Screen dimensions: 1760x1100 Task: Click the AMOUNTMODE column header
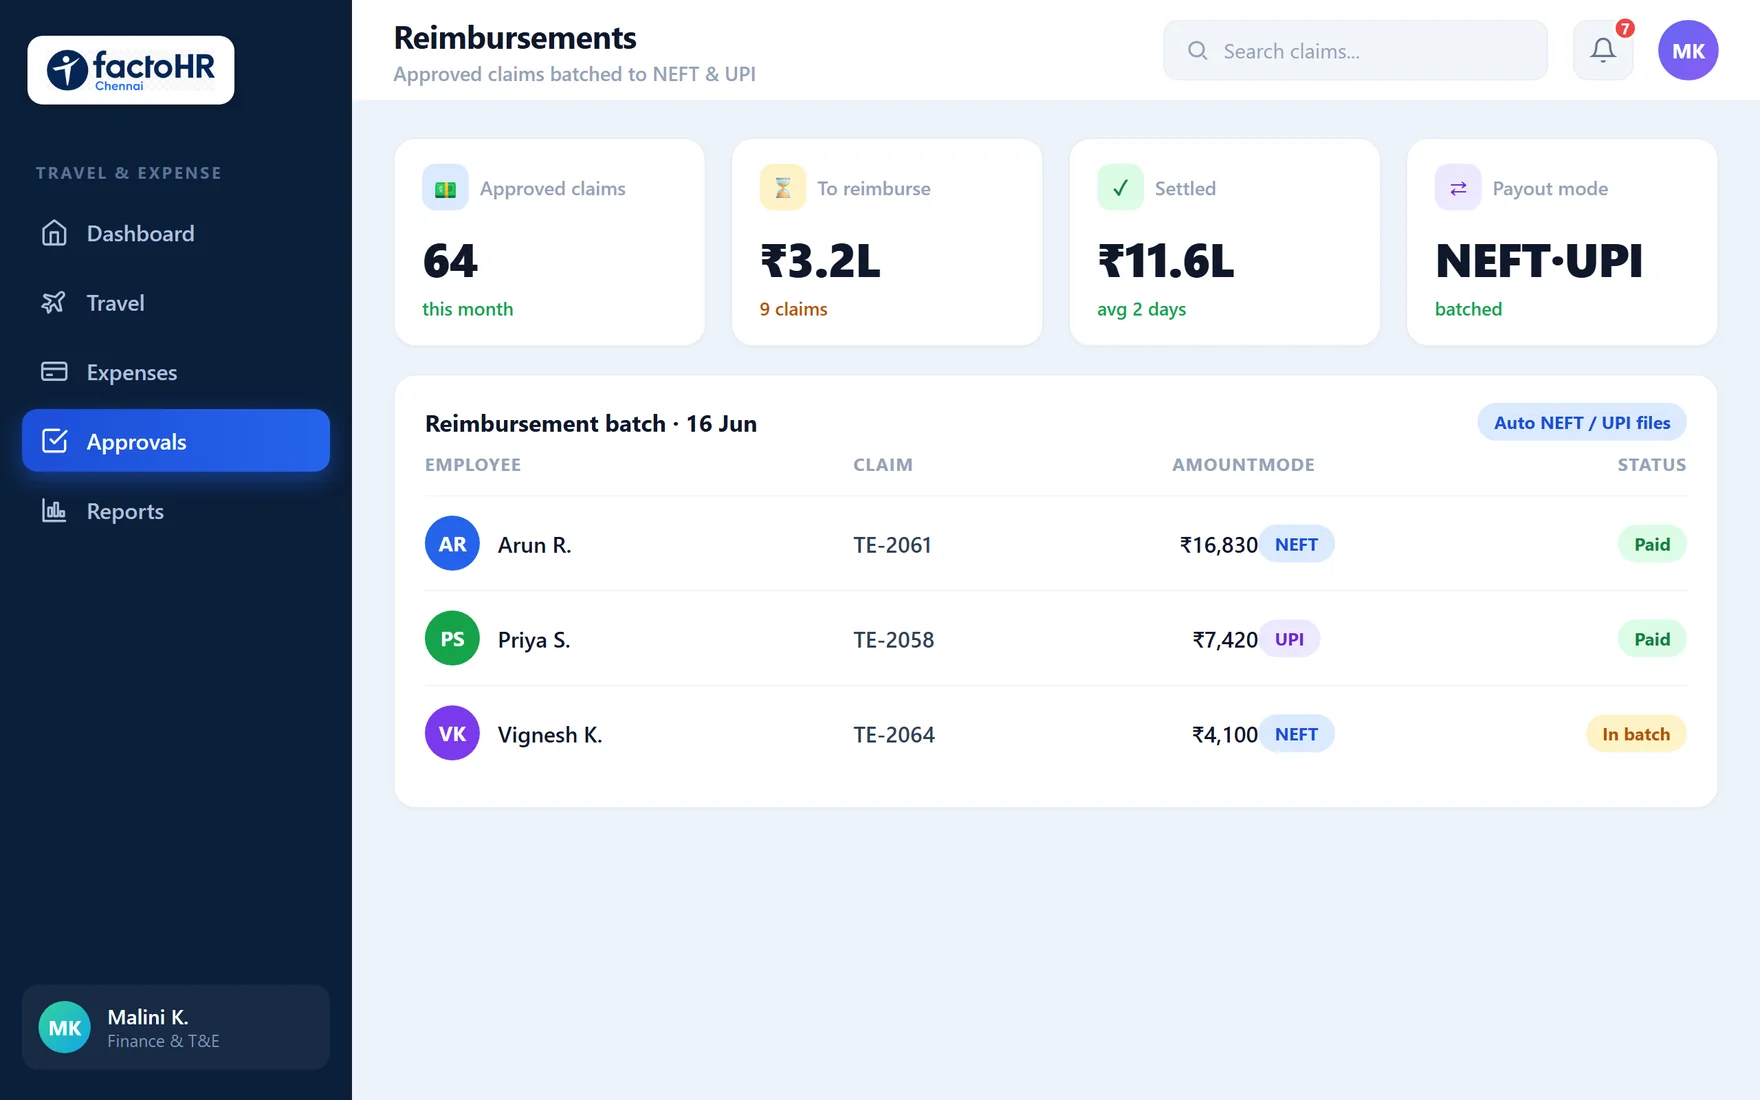(1243, 465)
